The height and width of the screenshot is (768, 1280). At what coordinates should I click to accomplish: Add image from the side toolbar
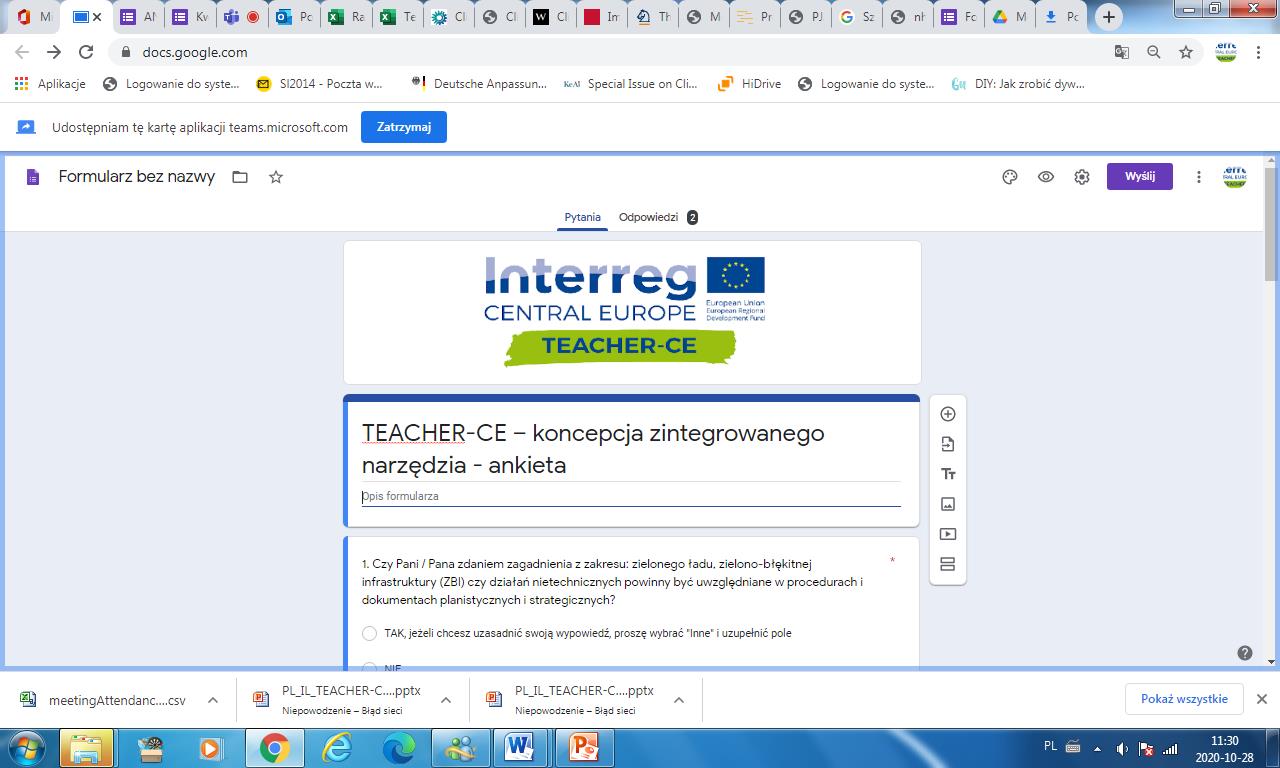[x=948, y=504]
